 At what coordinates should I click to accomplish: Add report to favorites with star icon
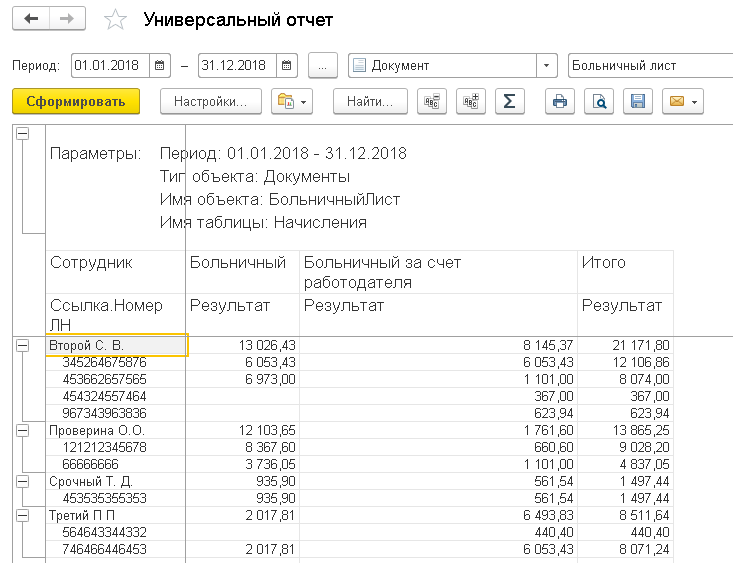point(115,20)
